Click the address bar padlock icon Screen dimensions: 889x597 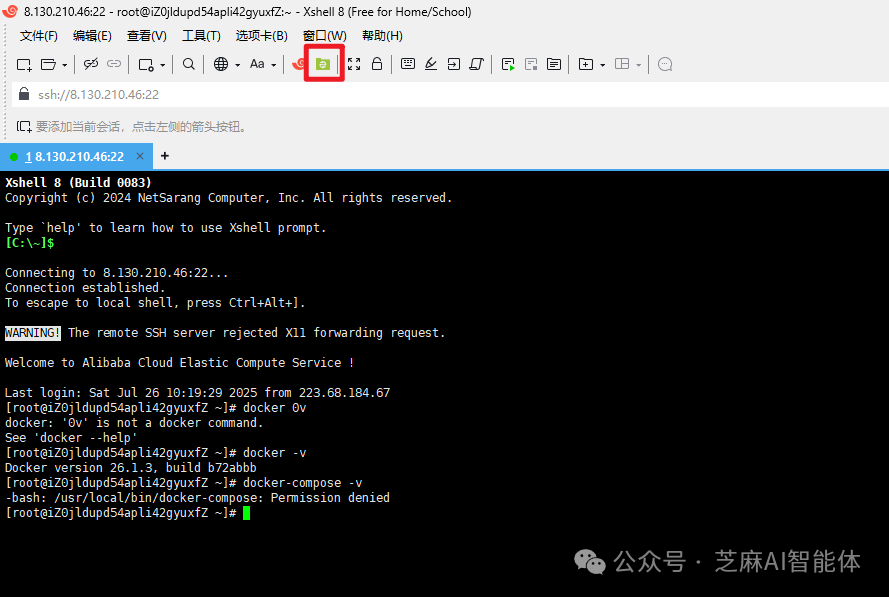(24, 94)
